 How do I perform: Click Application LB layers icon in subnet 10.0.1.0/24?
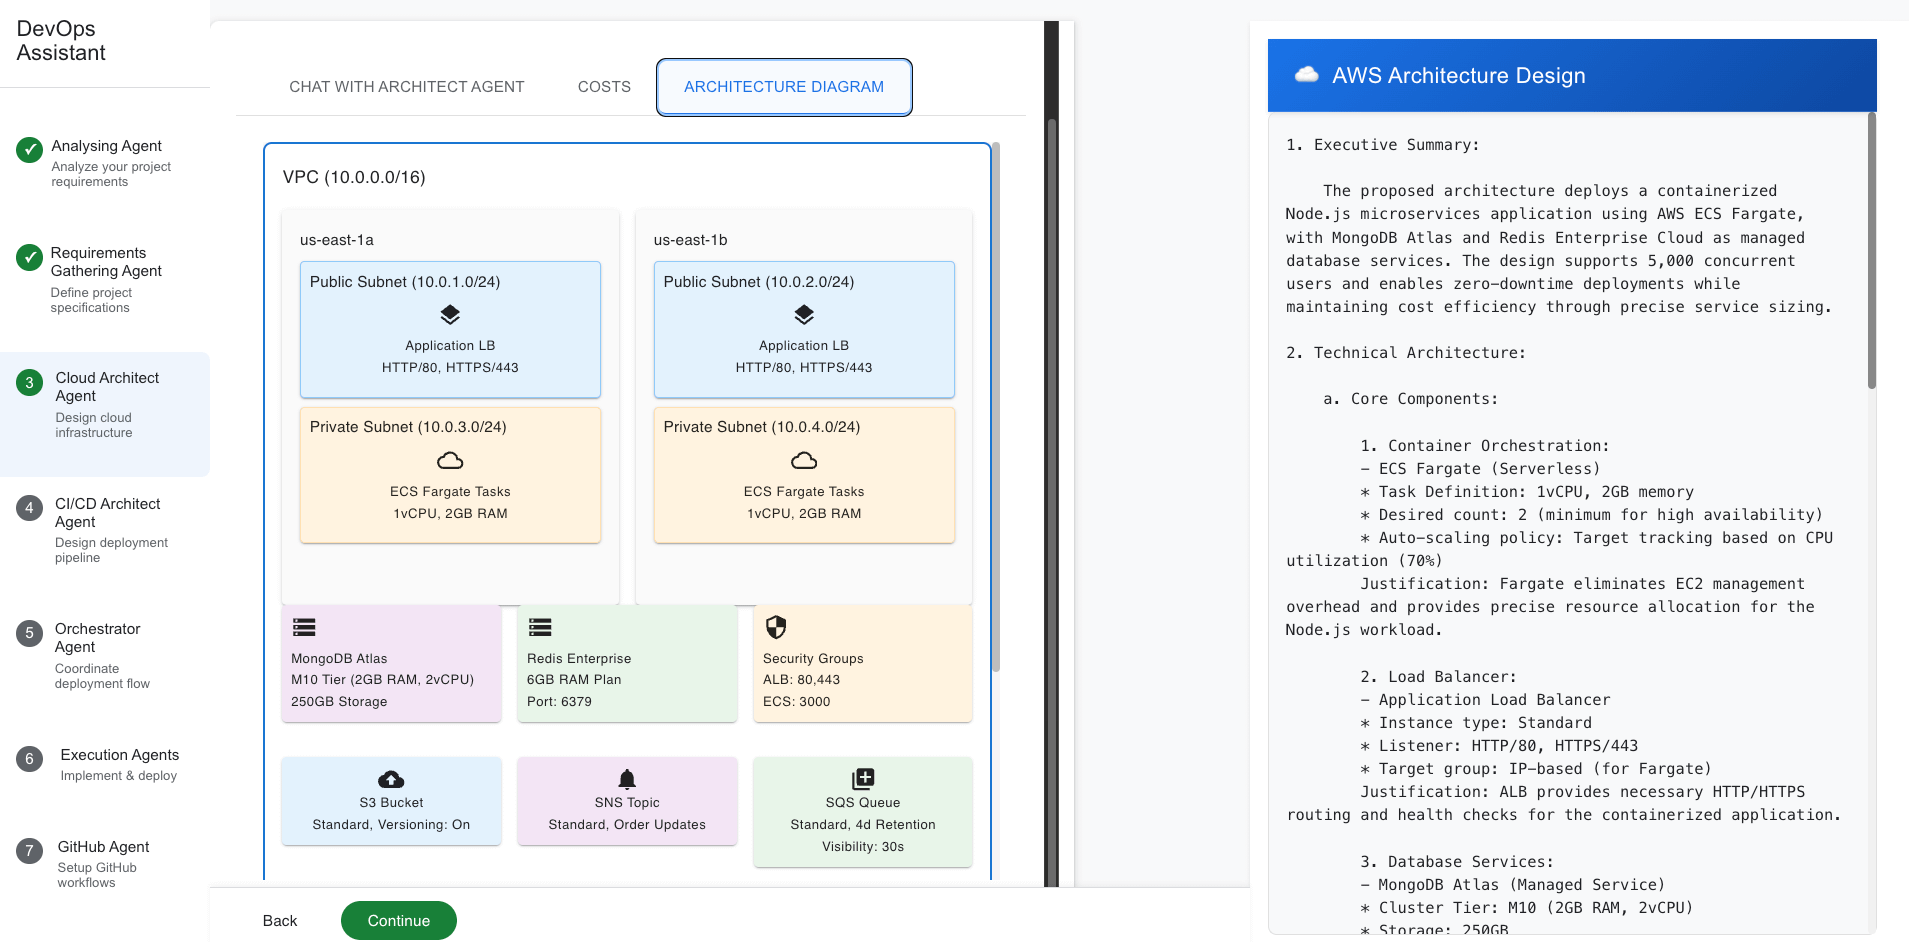coord(450,315)
